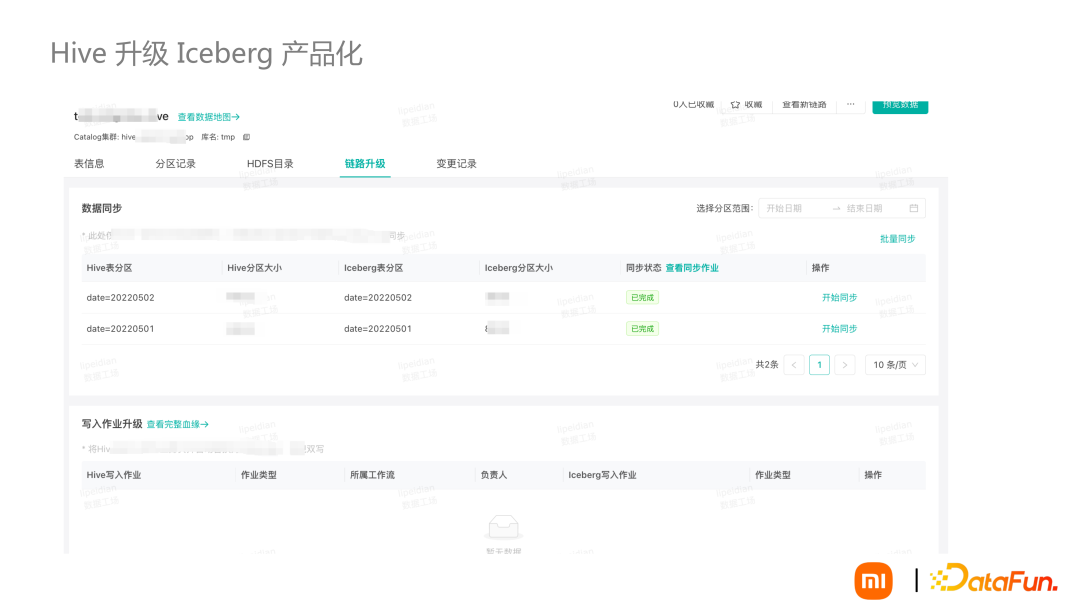Click the Iceberg写入作业 column header
The height and width of the screenshot is (608, 1080).
point(603,475)
